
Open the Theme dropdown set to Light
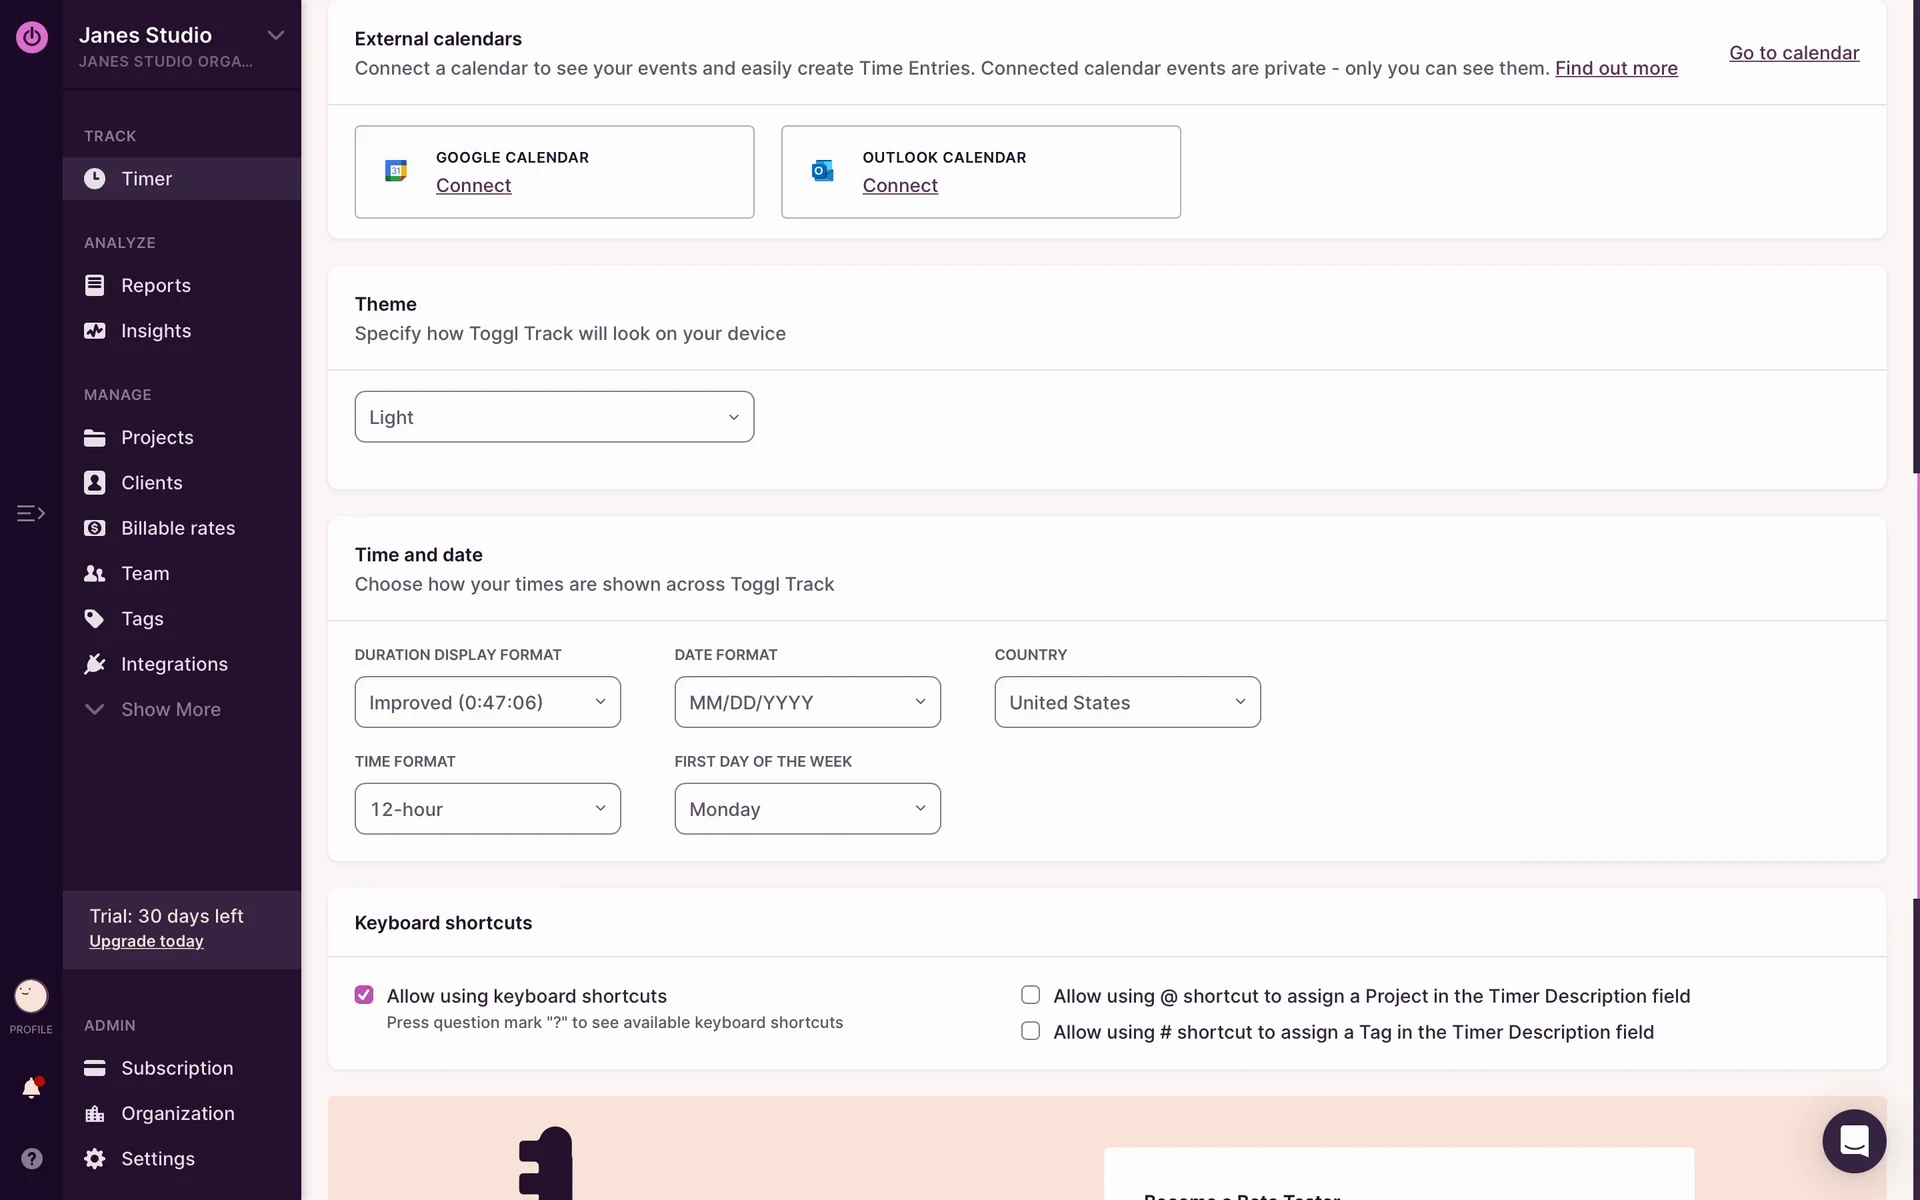point(554,417)
